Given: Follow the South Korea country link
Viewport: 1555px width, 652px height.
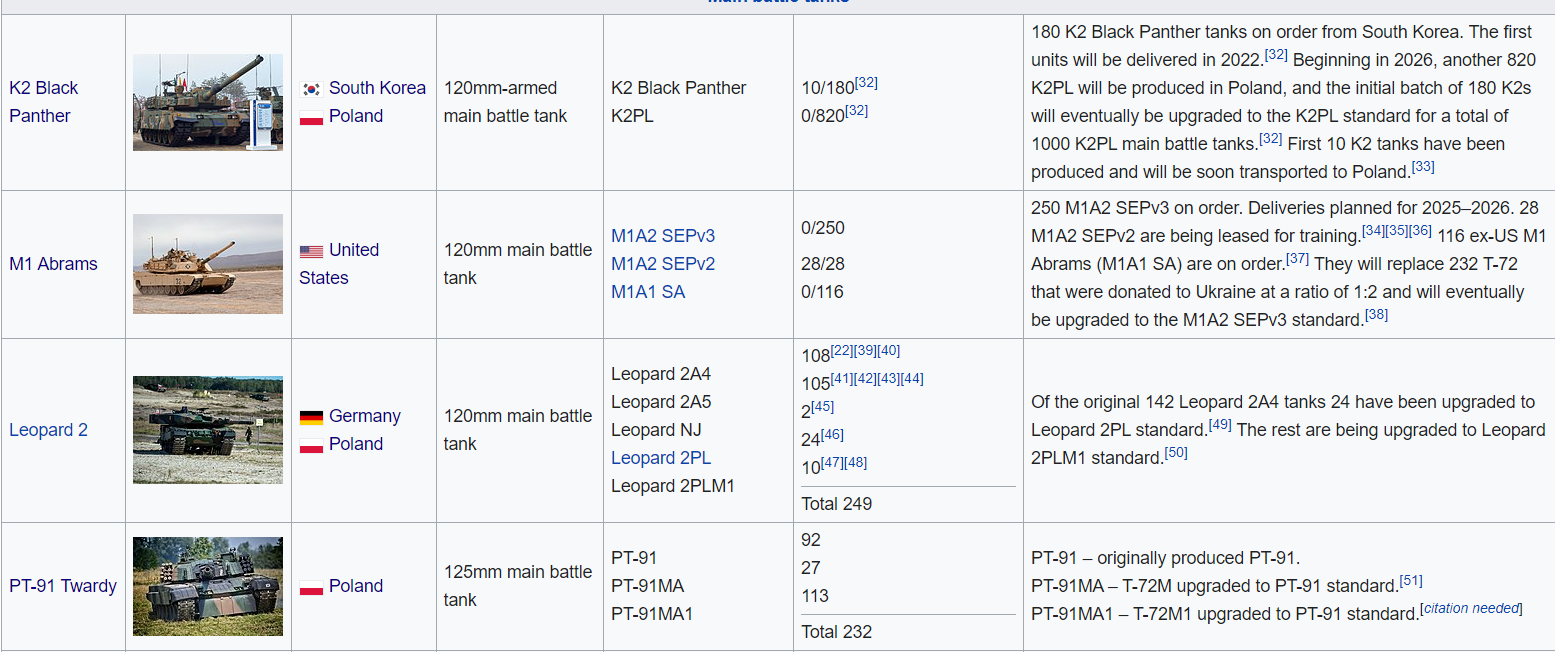Looking at the screenshot, I should point(377,88).
